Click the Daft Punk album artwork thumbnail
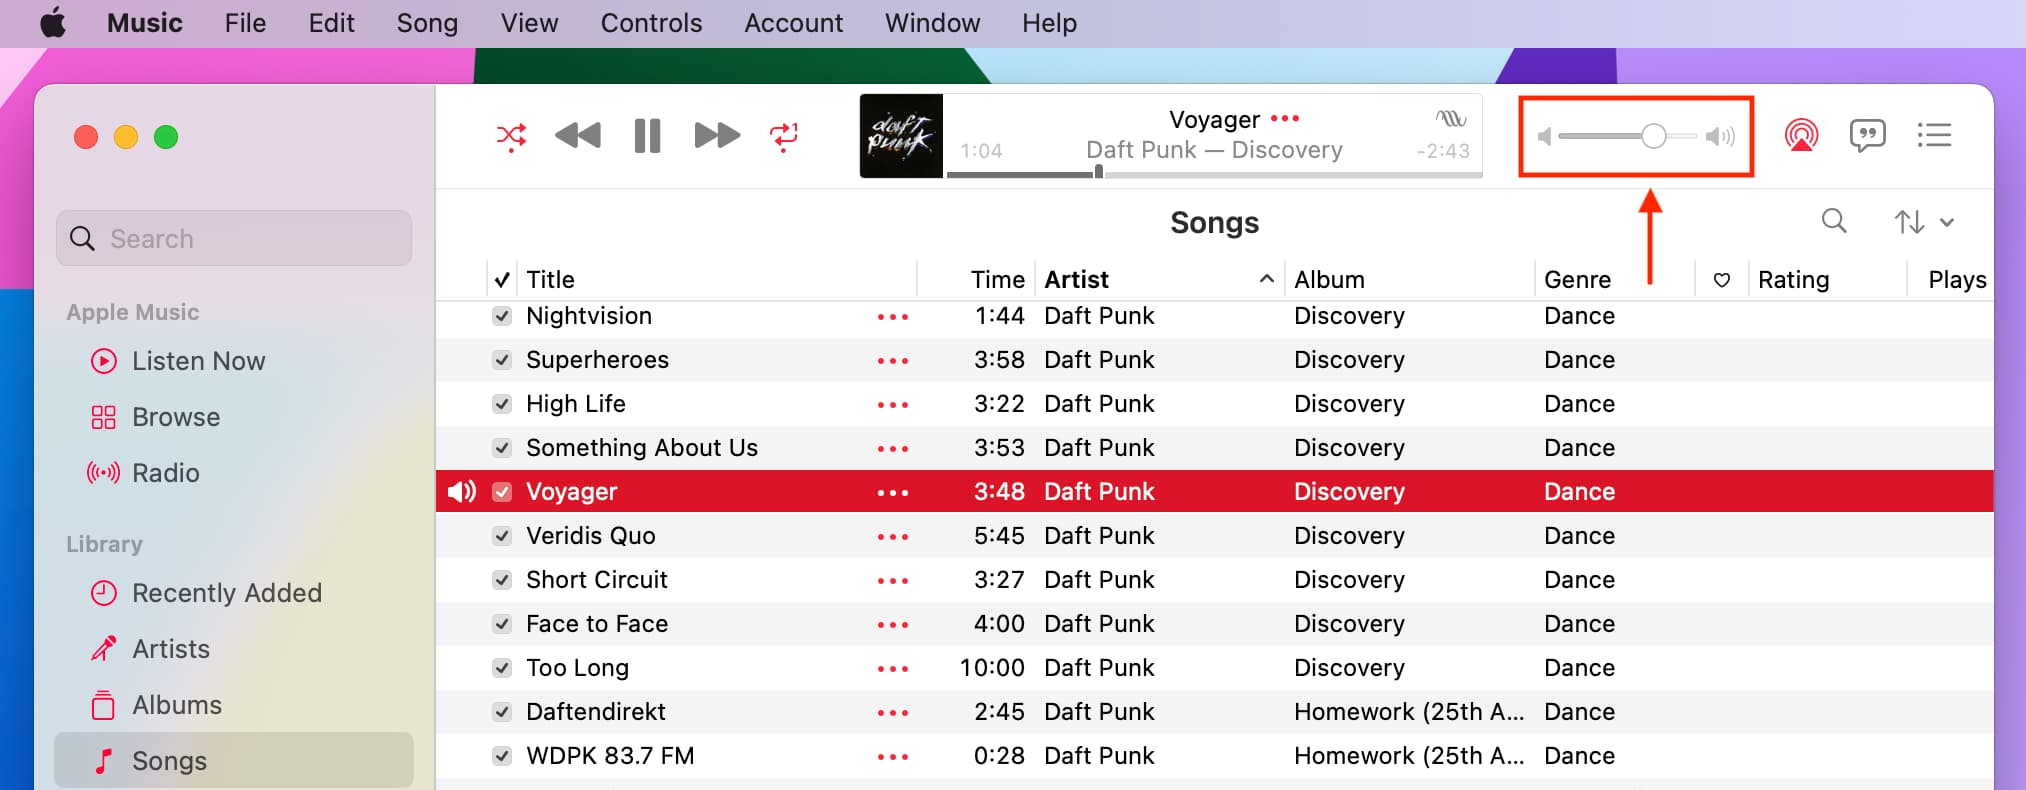The image size is (2026, 790). (x=901, y=136)
